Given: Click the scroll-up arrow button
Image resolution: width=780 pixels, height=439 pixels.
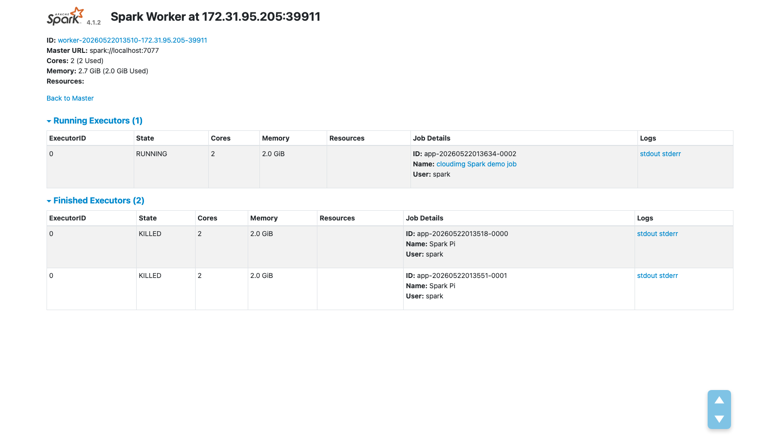Looking at the screenshot, I should point(719,400).
